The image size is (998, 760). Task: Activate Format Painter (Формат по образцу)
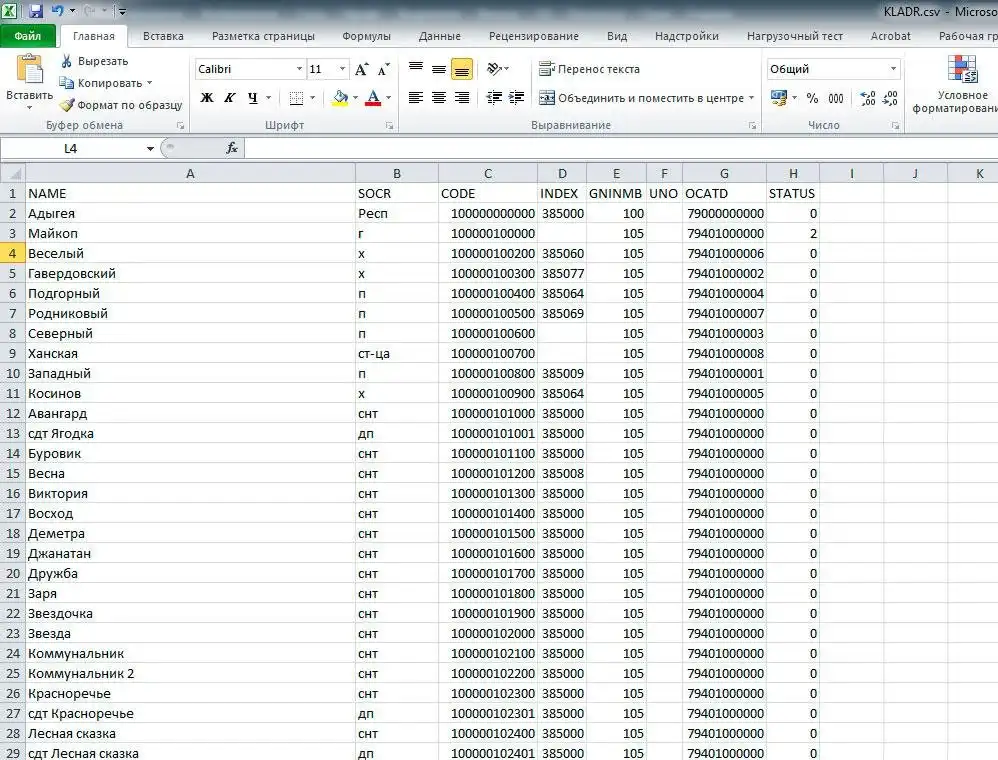pyautogui.click(x=121, y=105)
